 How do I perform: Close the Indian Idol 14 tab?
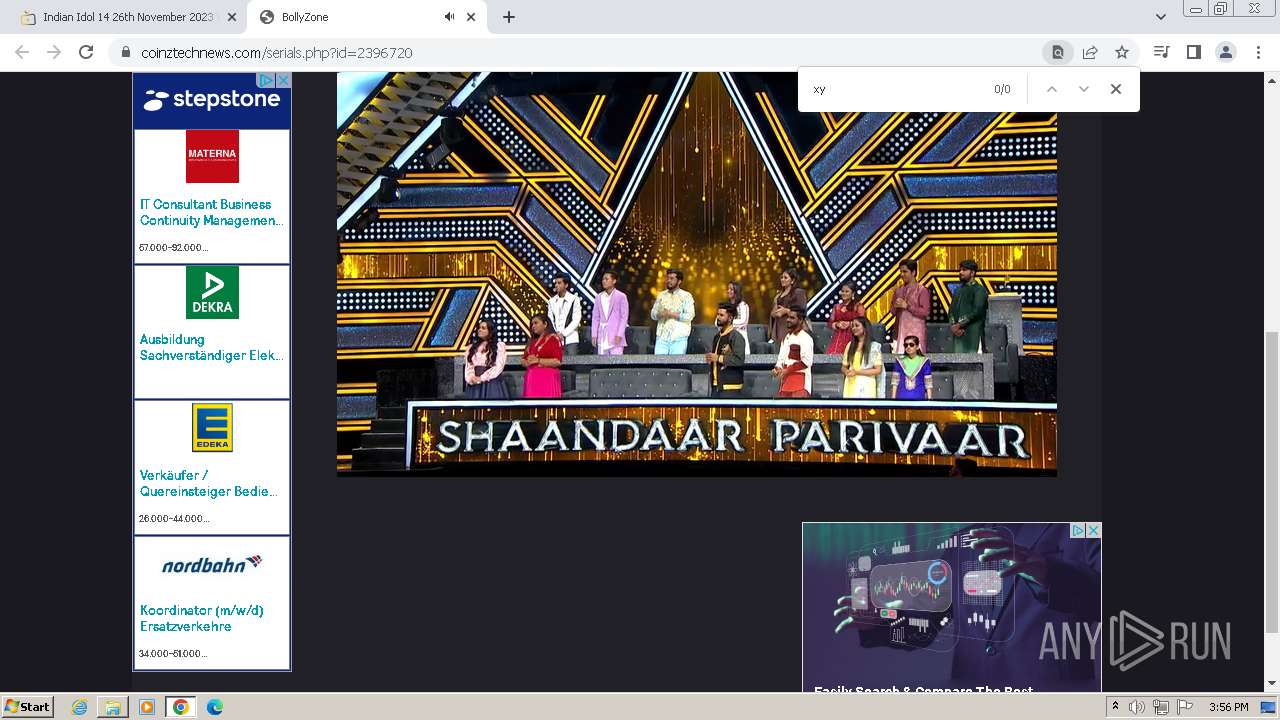tap(232, 17)
